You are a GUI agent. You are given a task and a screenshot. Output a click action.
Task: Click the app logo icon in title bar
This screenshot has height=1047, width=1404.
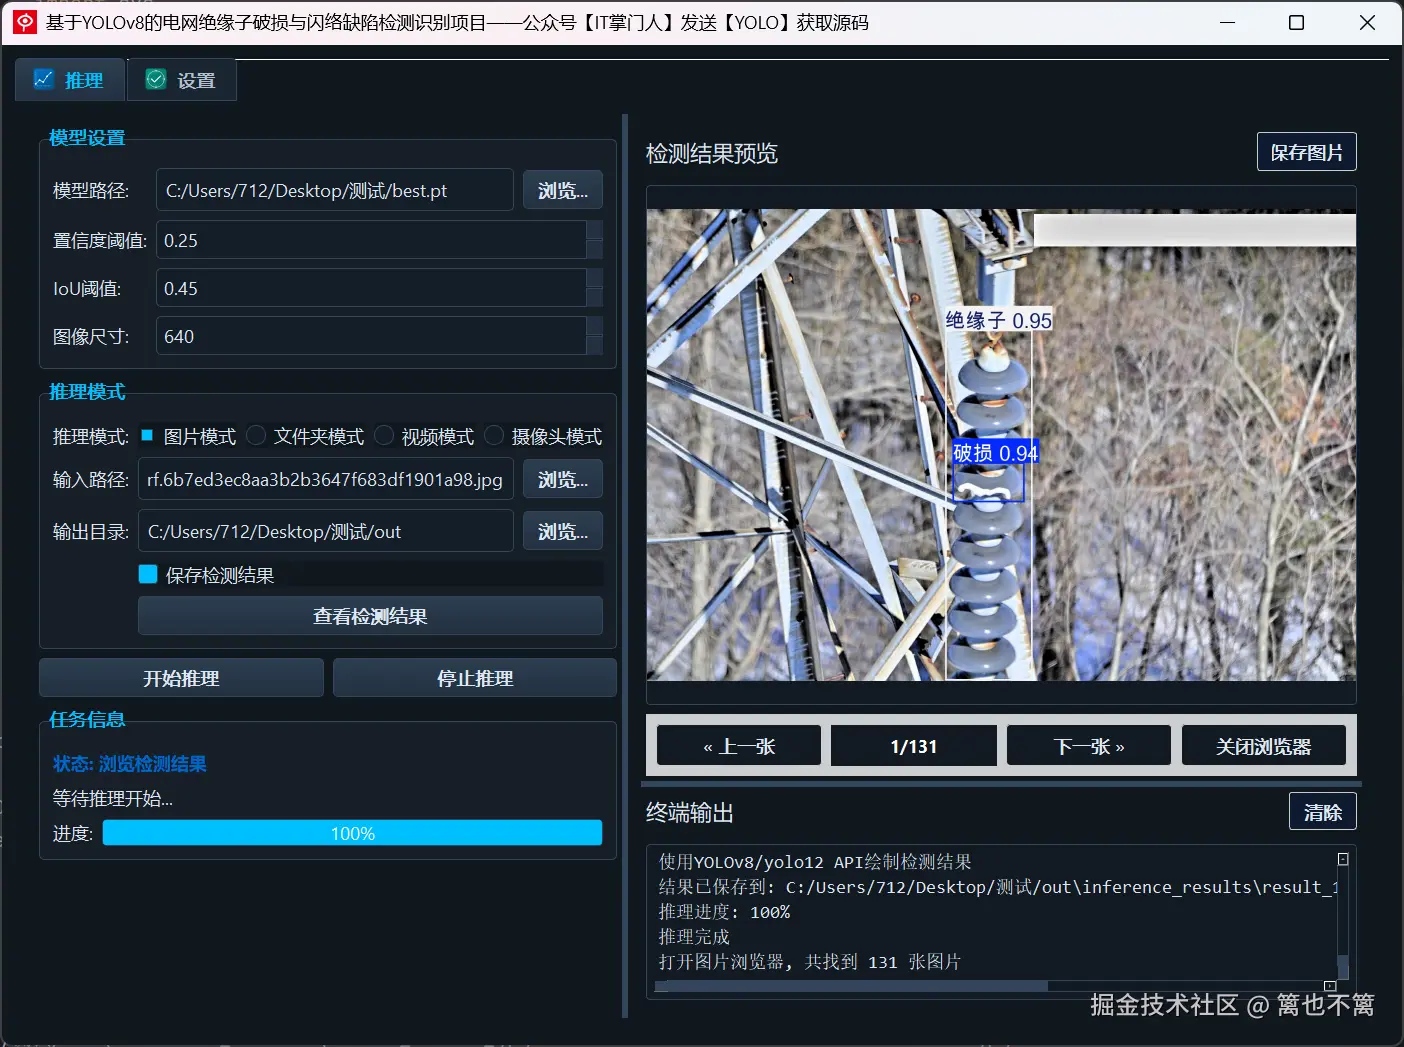click(24, 22)
